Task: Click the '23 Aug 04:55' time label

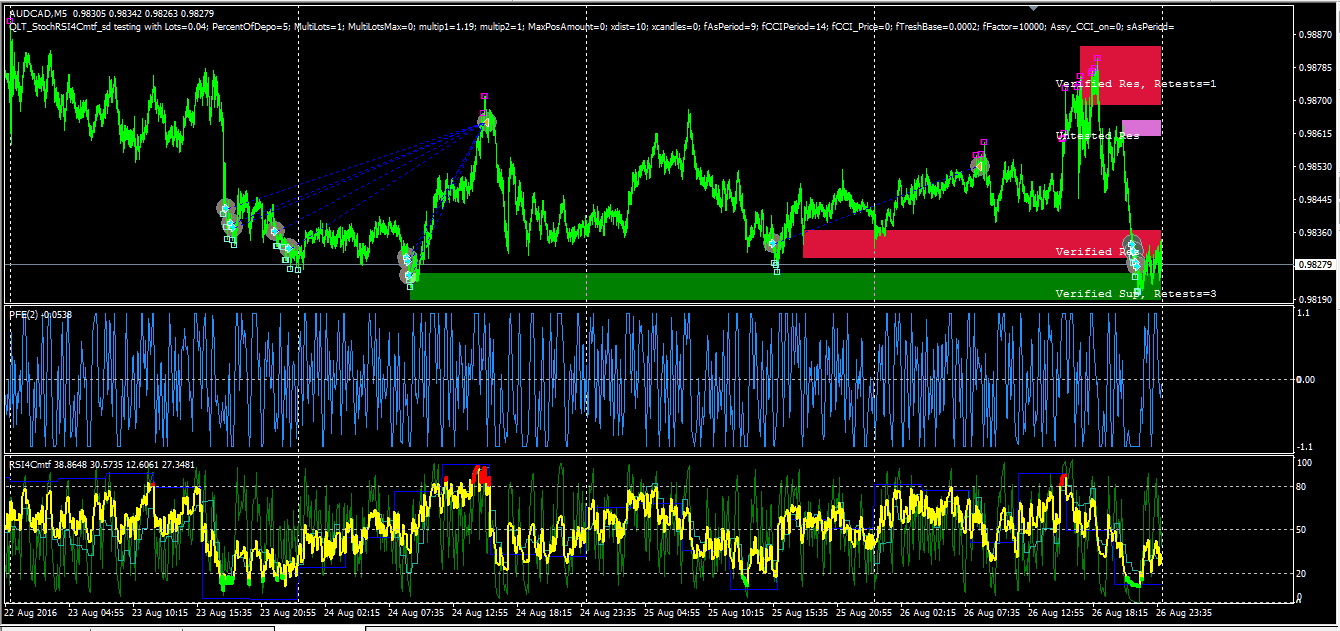Action: point(94,612)
